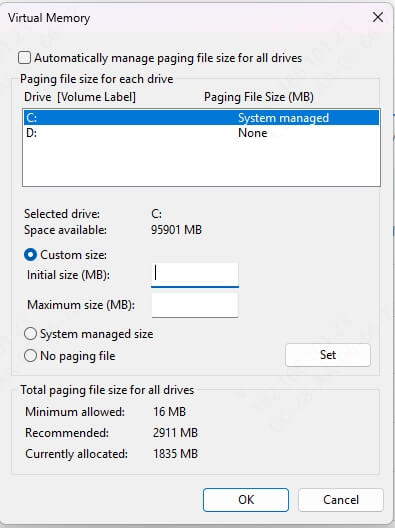
Task: Click the Minimum allowed 16 MB value
Action: point(169,411)
